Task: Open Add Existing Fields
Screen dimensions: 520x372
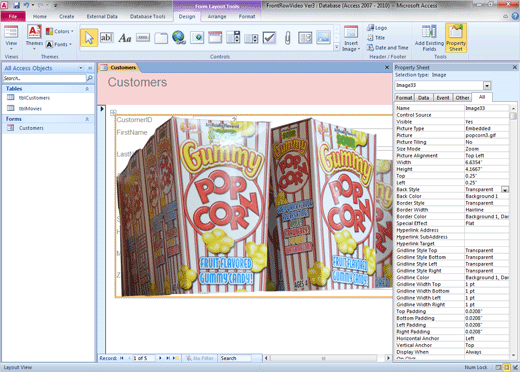Action: [x=429, y=38]
